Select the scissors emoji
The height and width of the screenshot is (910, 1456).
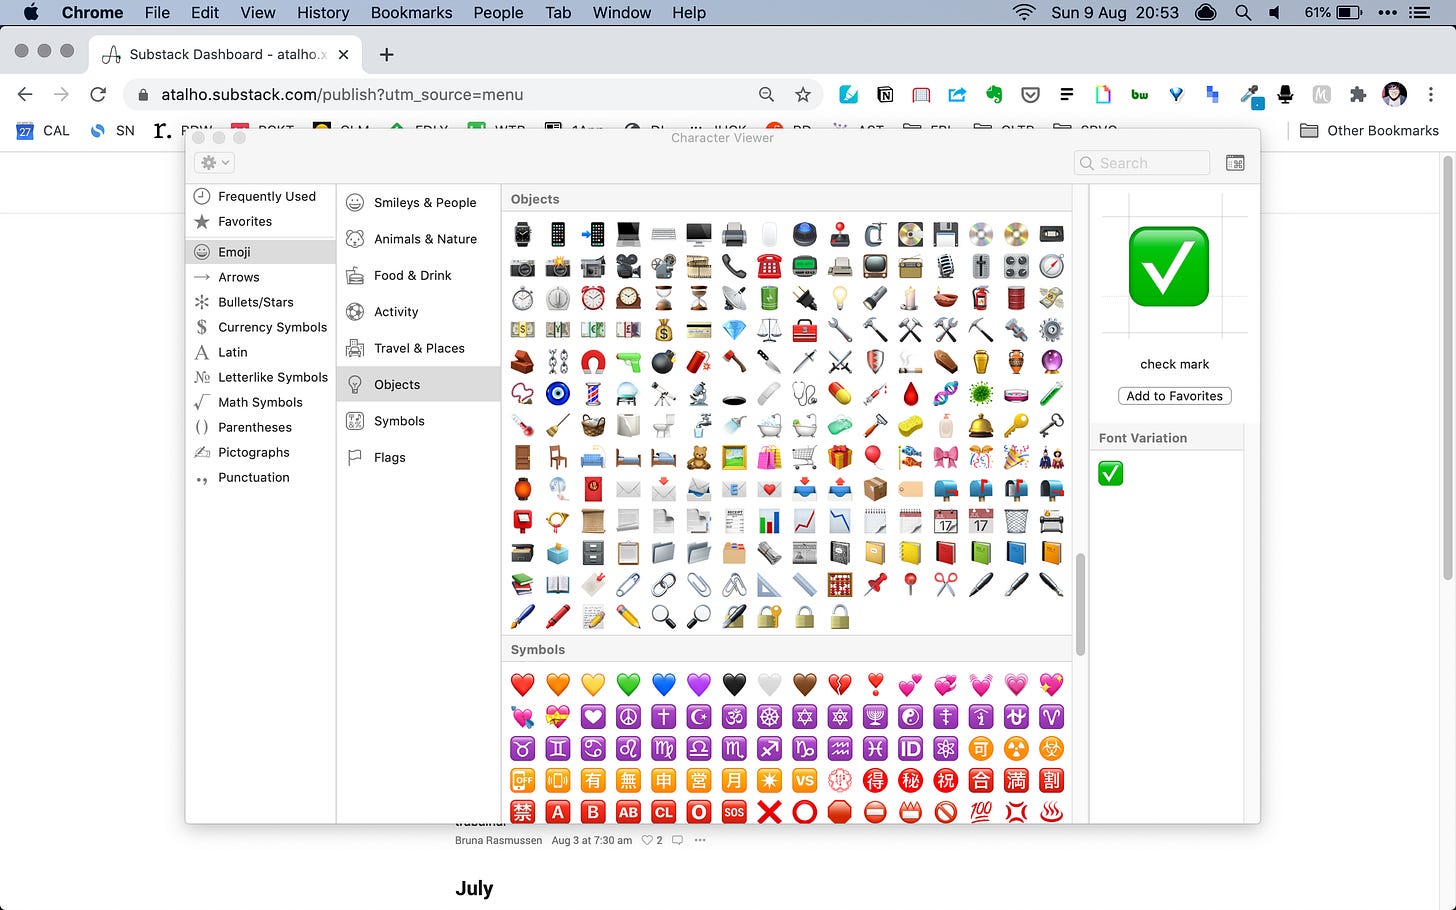pos(946,584)
